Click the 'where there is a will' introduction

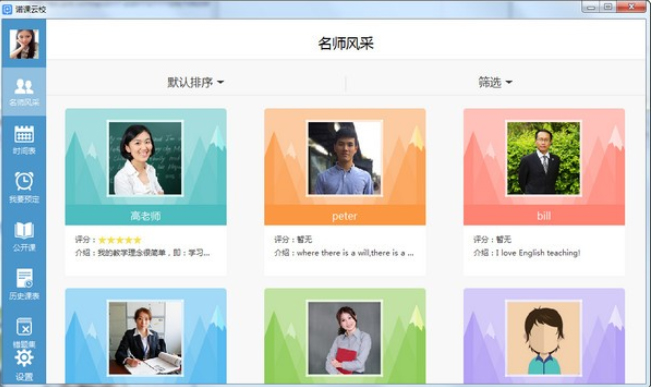[x=344, y=253]
